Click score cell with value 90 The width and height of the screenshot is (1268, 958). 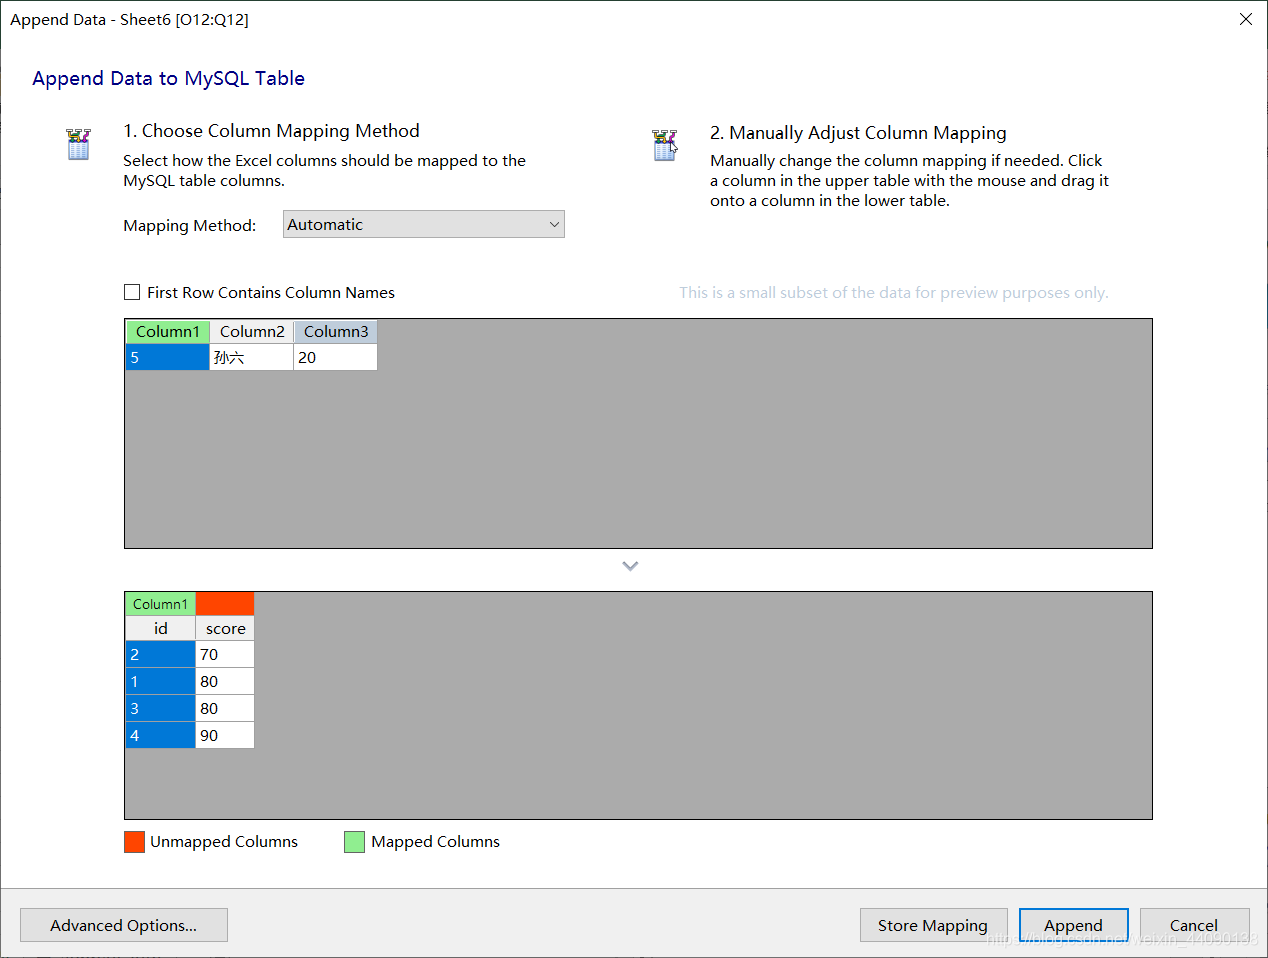[225, 735]
